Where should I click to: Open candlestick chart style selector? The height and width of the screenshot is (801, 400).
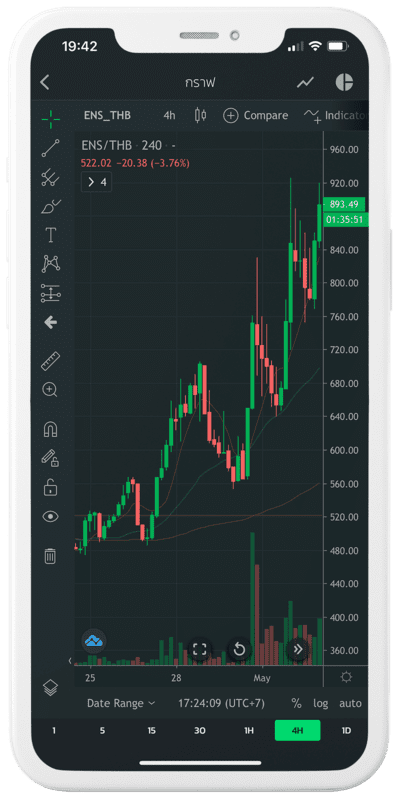[200, 115]
